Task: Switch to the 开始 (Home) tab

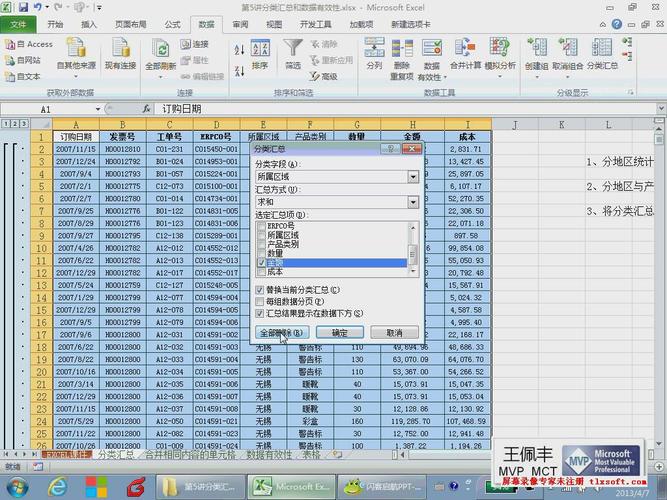Action: (55, 25)
